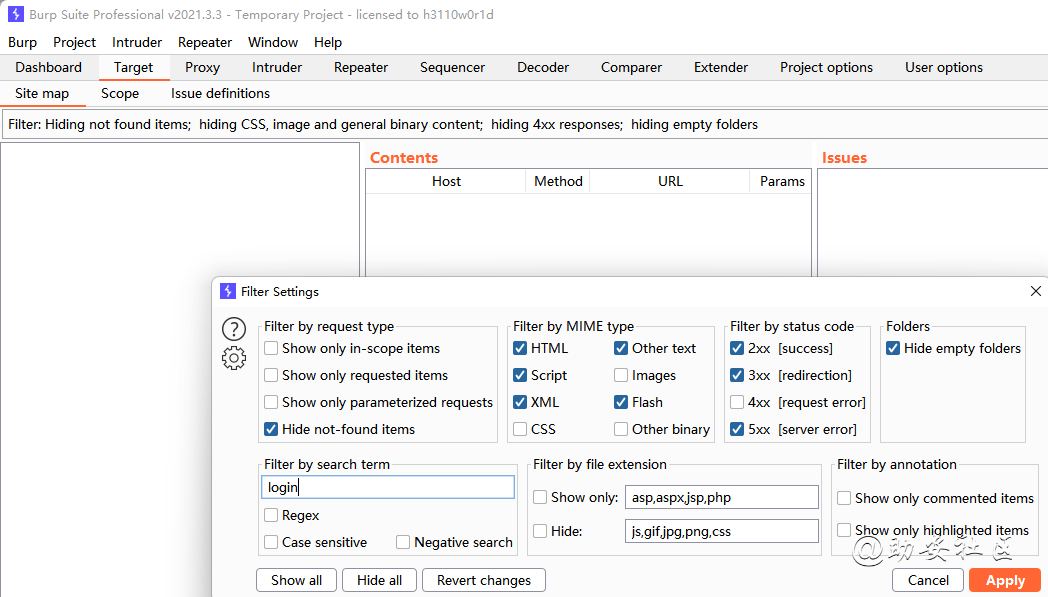Uncheck Hide not-found items

pos(271,429)
